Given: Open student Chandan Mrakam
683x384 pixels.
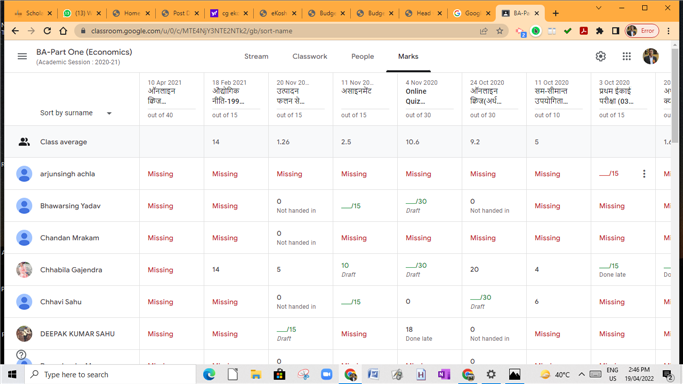Looking at the screenshot, I should pyautogui.click(x=70, y=238).
